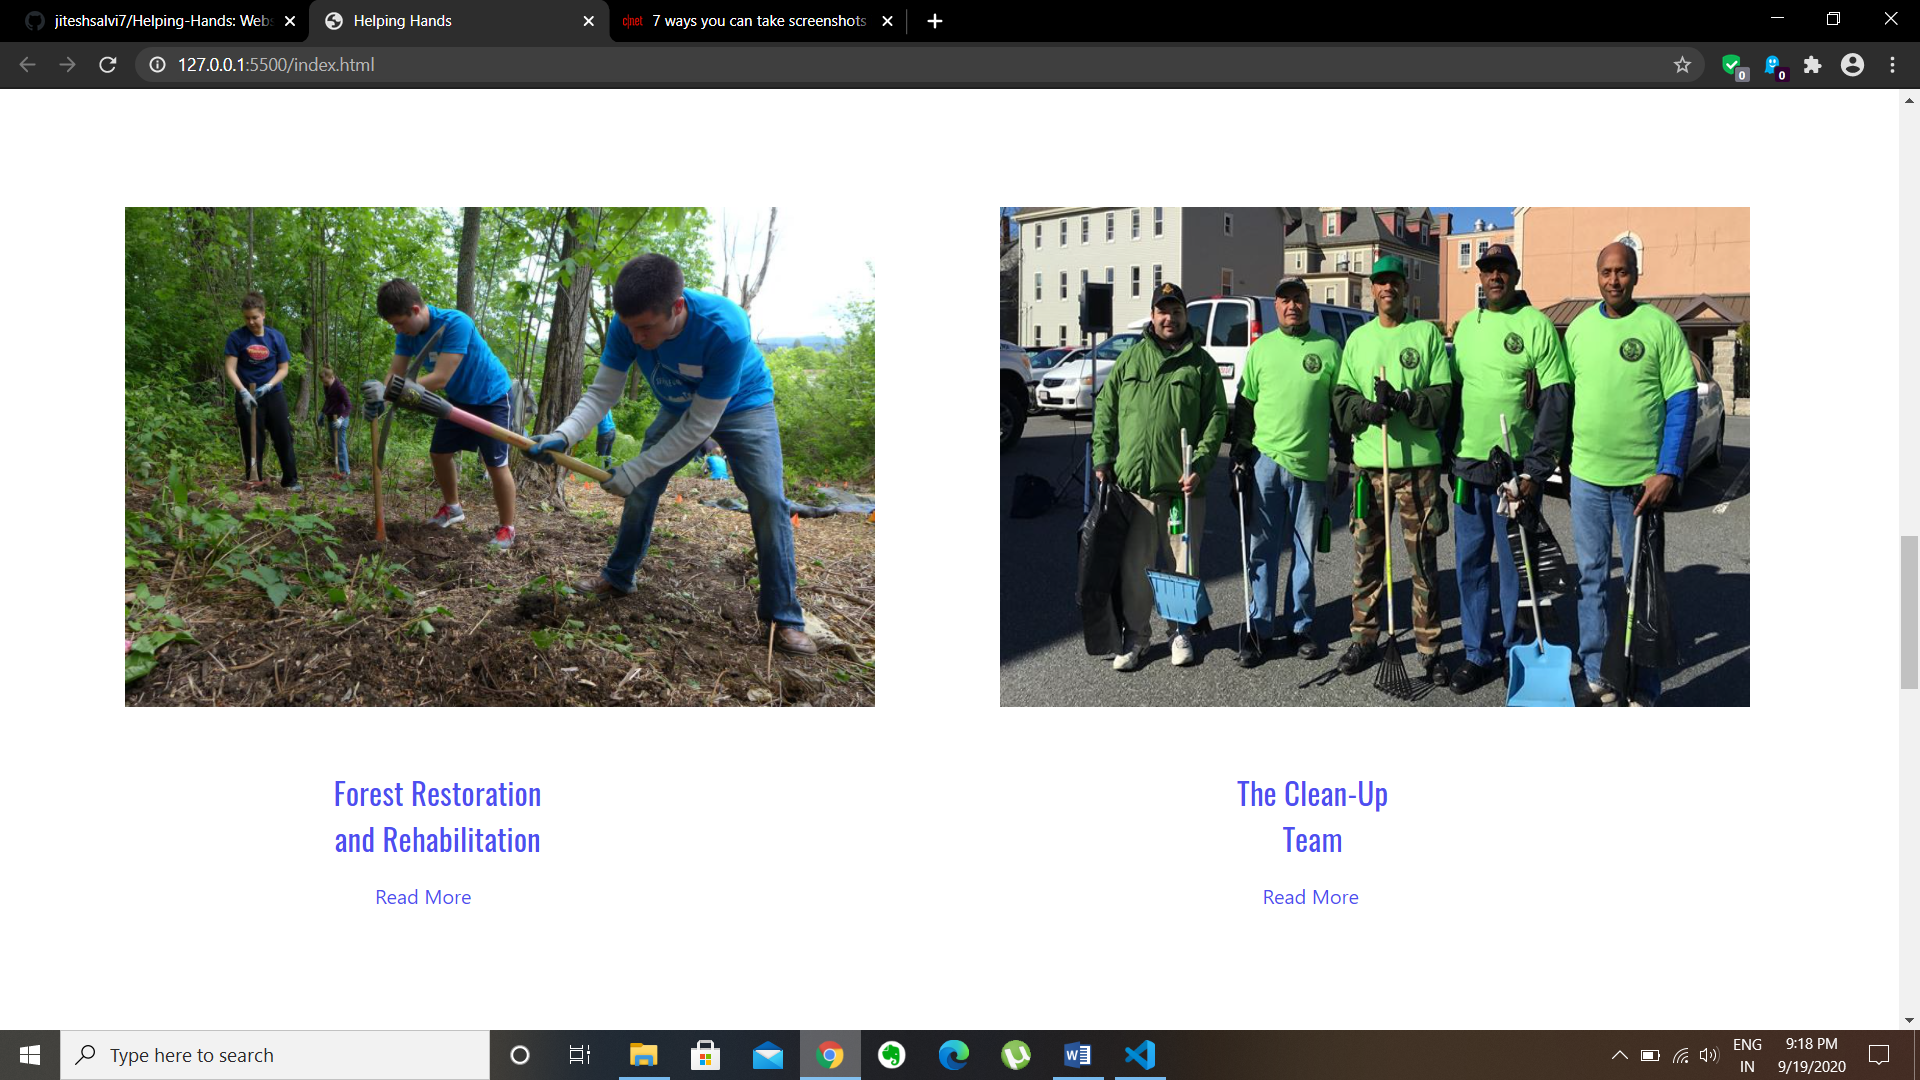Open the Chrome three-dot menu
Viewport: 1920px width, 1080px height.
(1892, 65)
